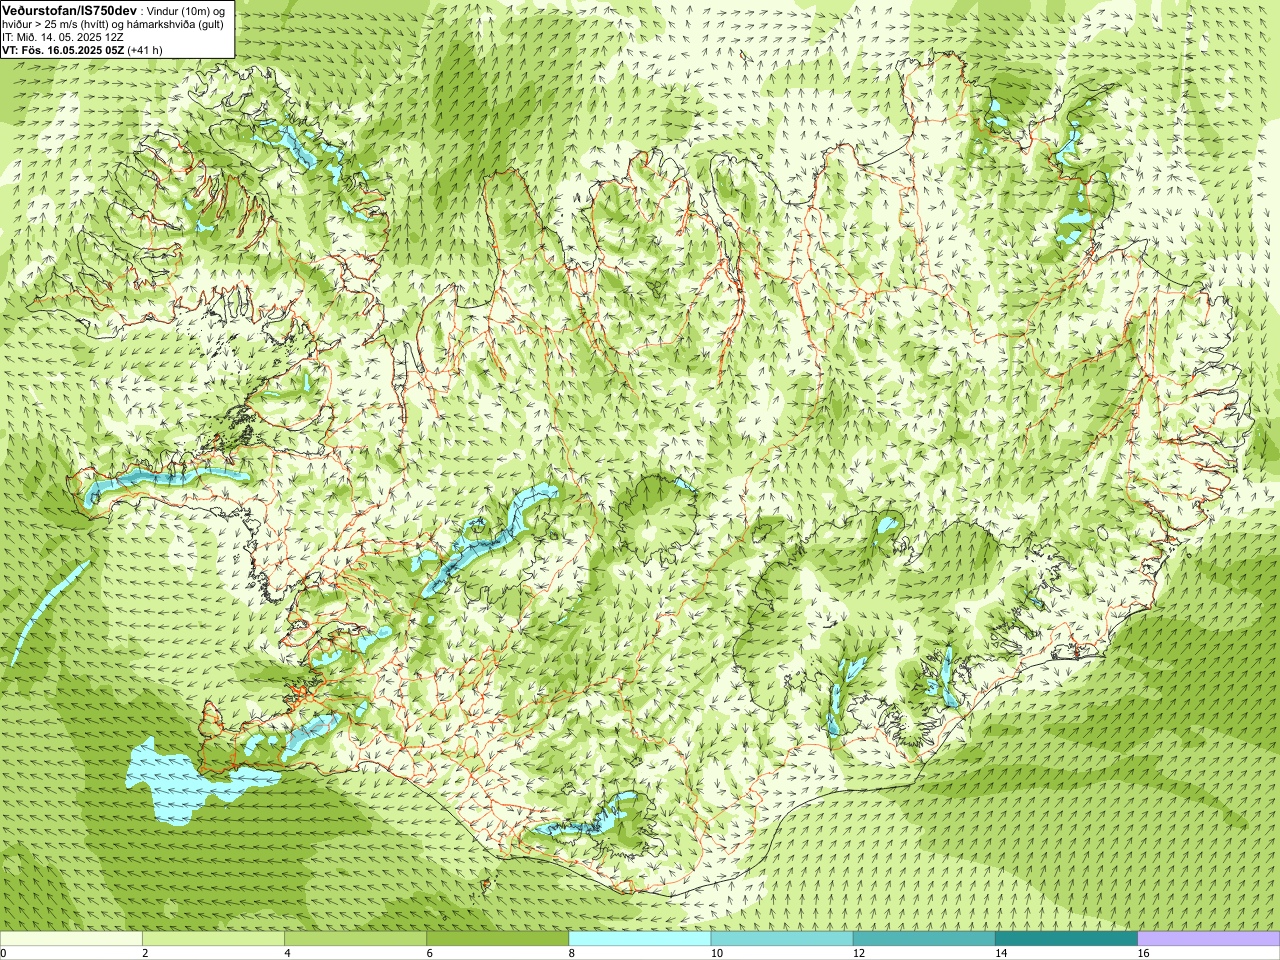1280x960 pixels.
Task: Click the '6' label on the color scale
Action: click(x=429, y=953)
